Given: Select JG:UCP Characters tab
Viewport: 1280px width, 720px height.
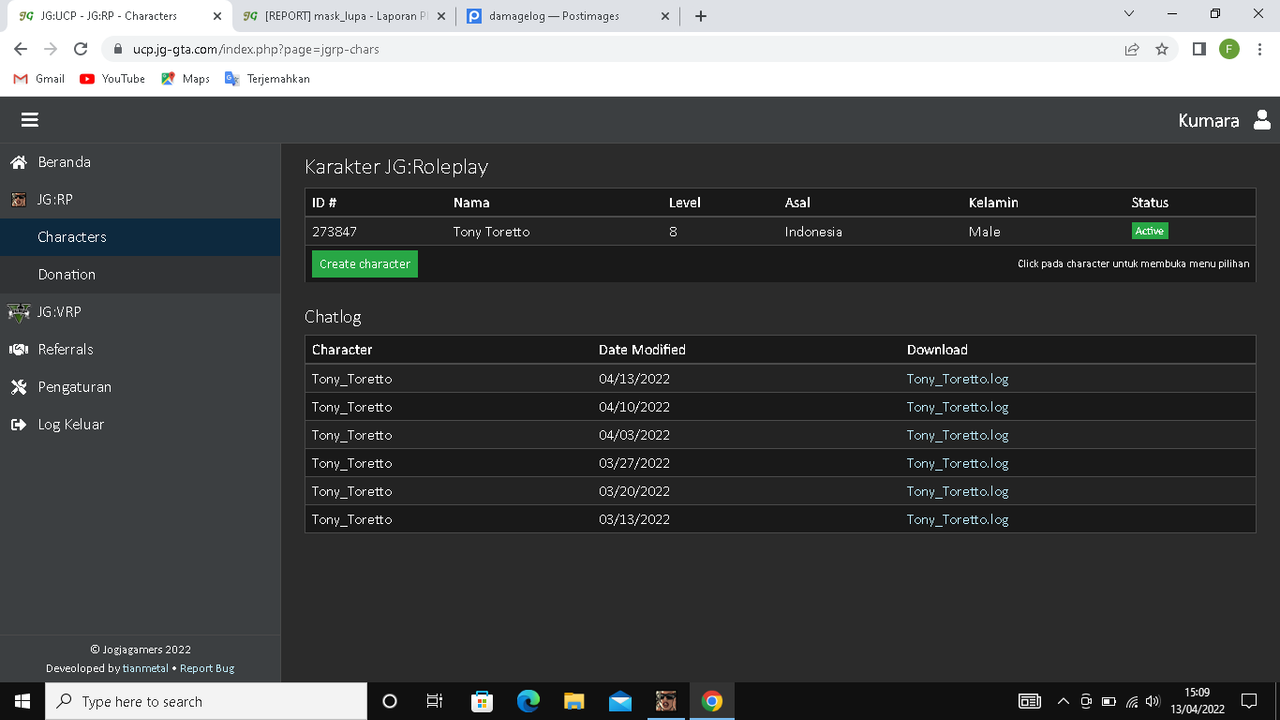Looking at the screenshot, I should [x=120, y=16].
